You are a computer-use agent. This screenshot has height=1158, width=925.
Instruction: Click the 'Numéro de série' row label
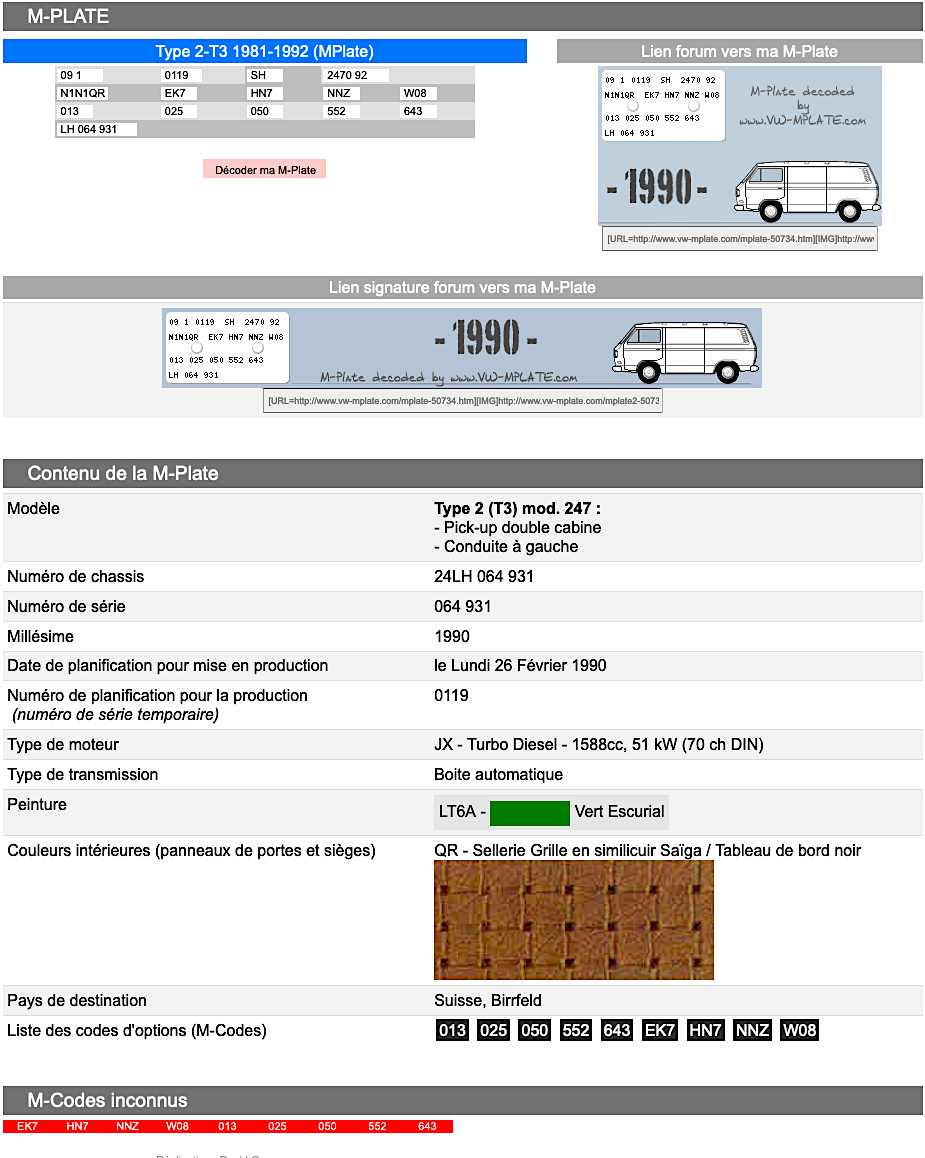tap(66, 606)
